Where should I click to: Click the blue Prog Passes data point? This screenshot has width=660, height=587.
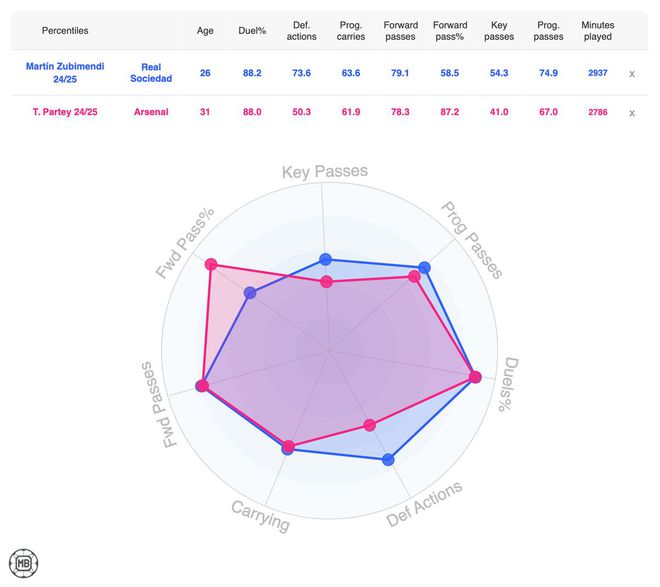coord(424,268)
